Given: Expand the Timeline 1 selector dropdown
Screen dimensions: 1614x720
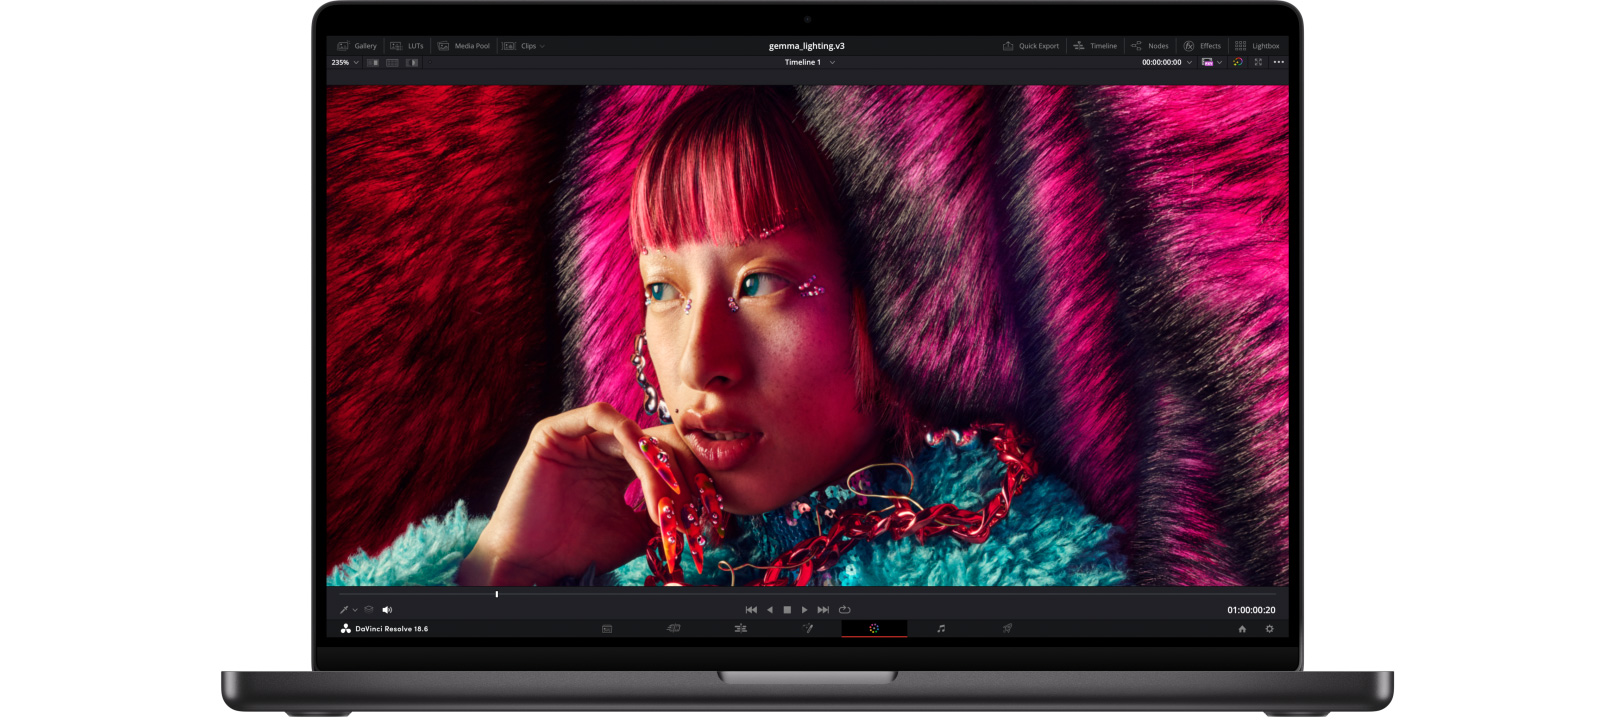Looking at the screenshot, I should [x=832, y=62].
